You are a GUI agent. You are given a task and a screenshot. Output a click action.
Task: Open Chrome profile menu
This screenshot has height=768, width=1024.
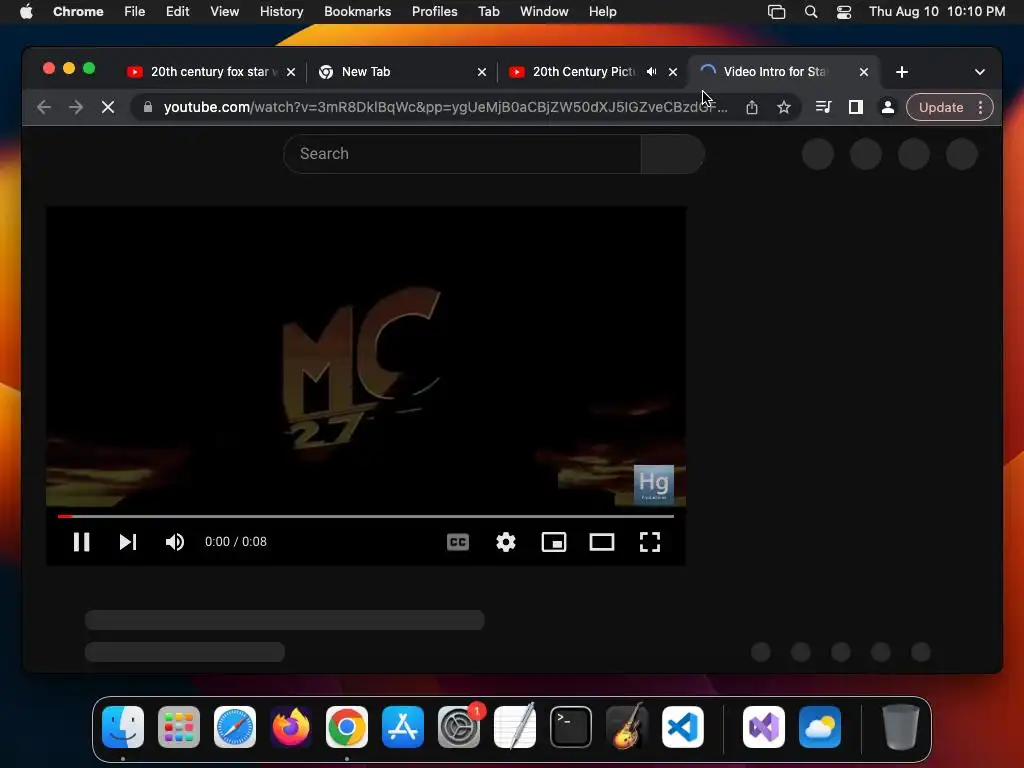[x=888, y=107]
